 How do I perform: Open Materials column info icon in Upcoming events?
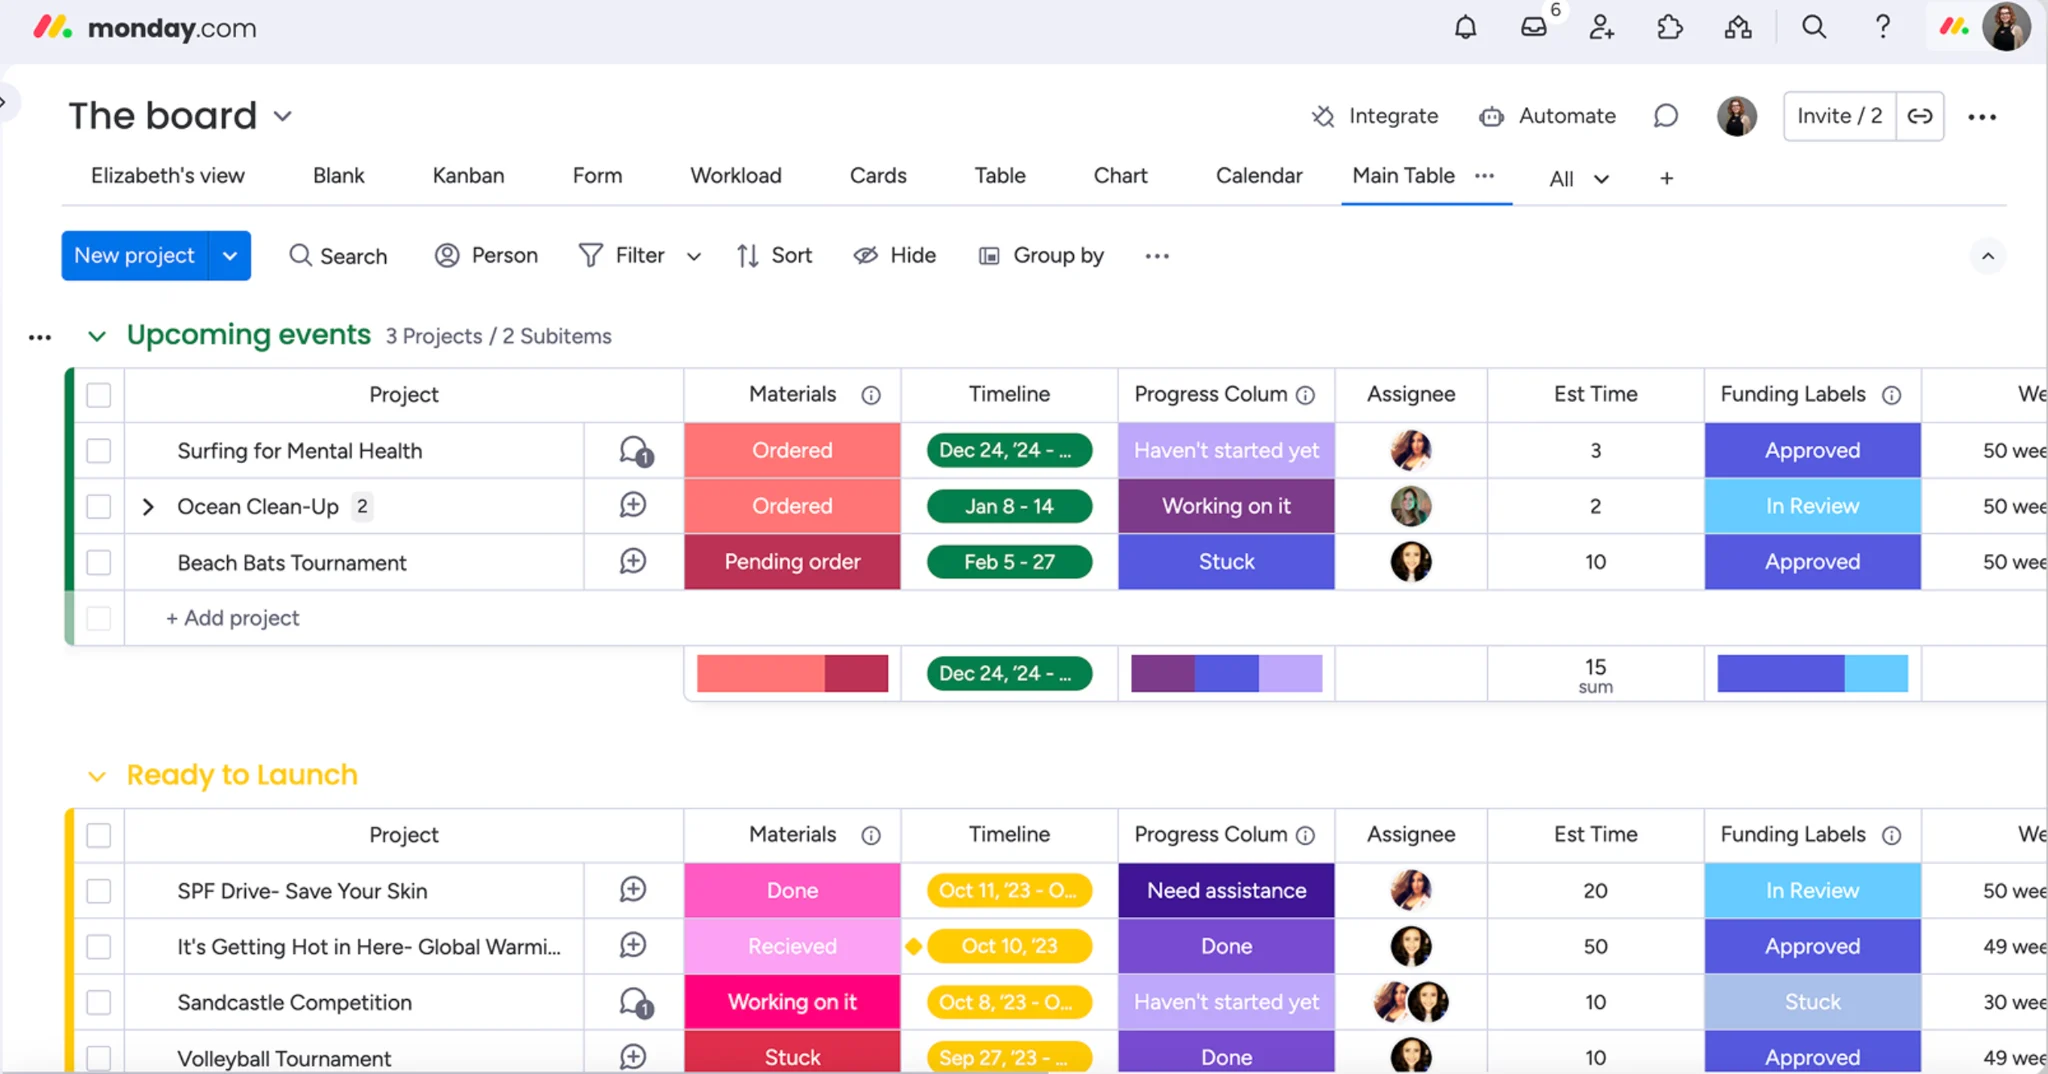pyautogui.click(x=871, y=395)
